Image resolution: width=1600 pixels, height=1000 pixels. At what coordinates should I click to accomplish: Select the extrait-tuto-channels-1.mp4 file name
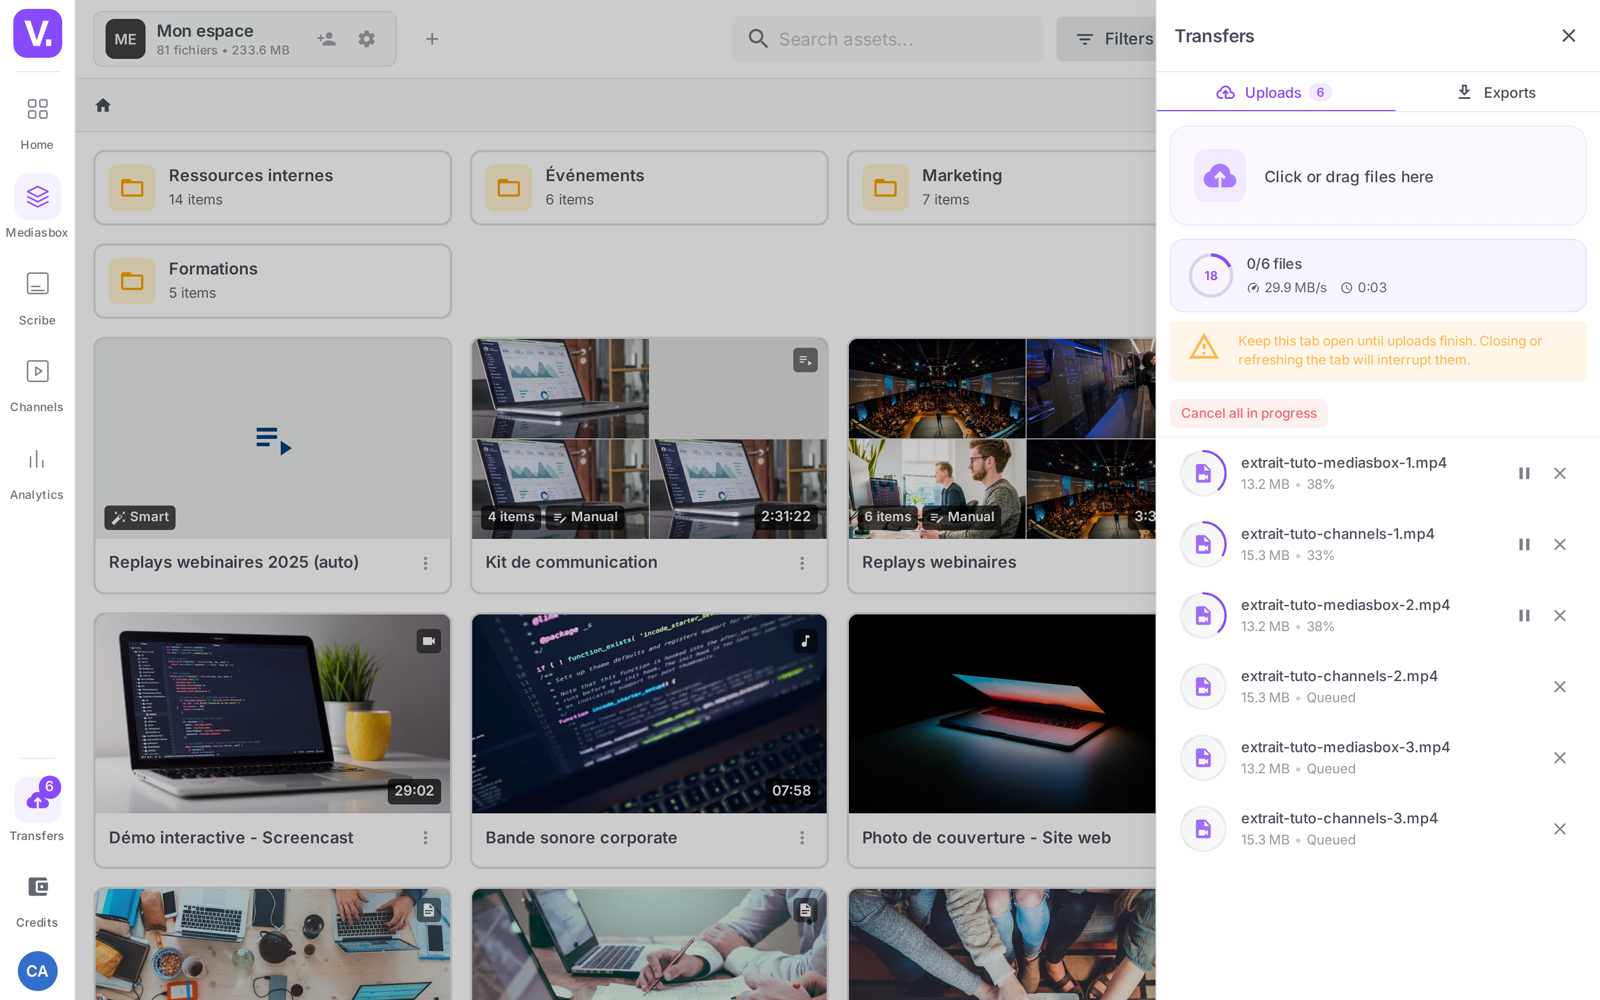tap(1338, 534)
